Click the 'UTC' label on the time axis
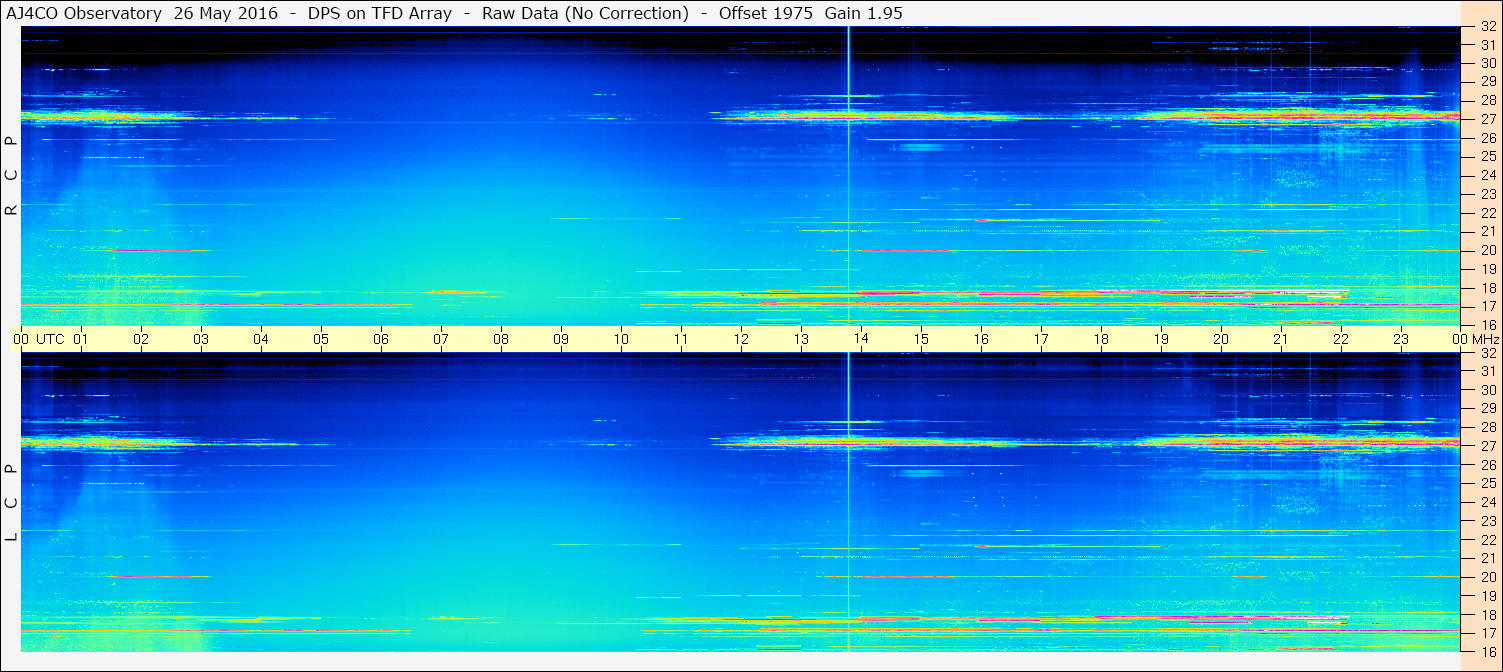1503x672 pixels. coord(50,339)
